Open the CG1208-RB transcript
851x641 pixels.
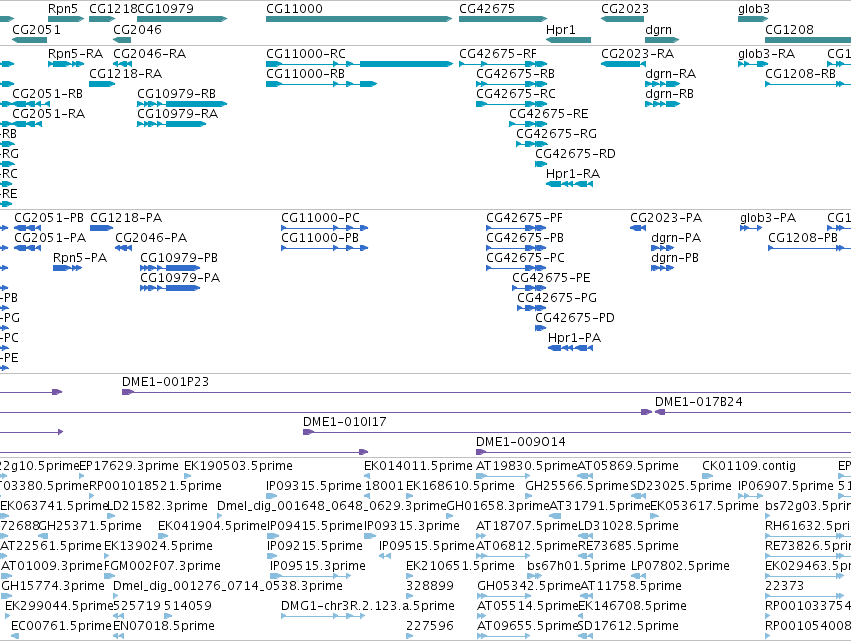[x=808, y=84]
